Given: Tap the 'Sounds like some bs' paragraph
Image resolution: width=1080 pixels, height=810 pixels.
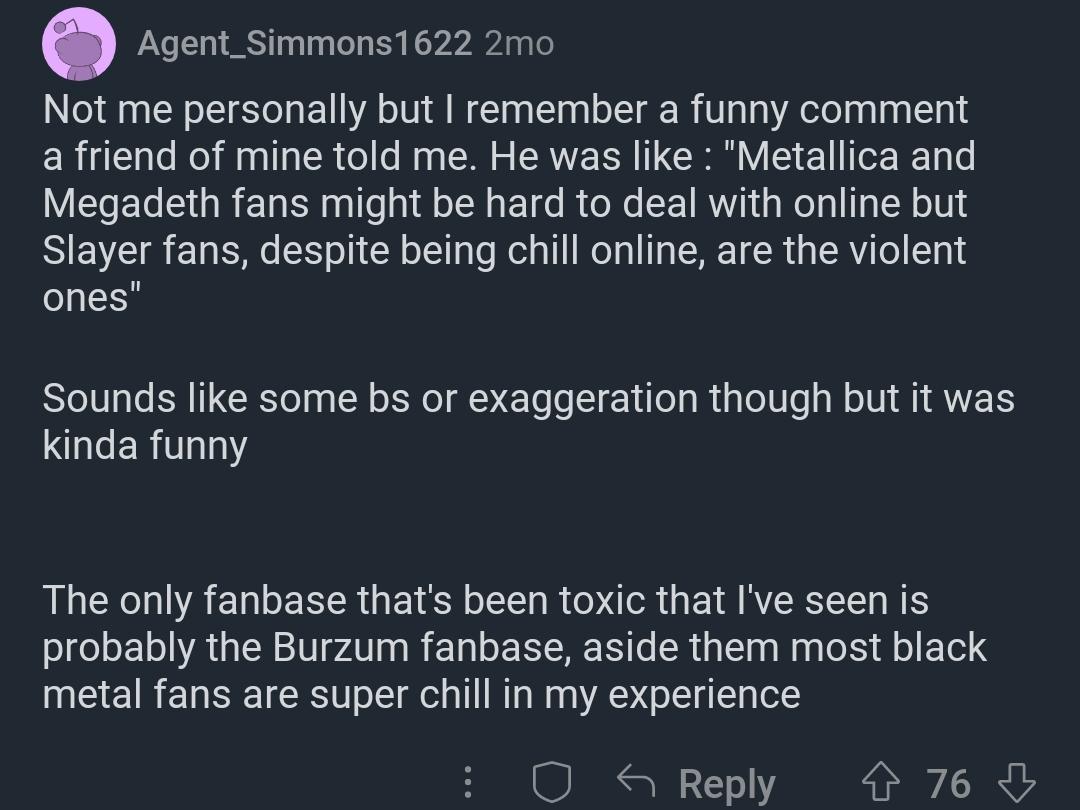Looking at the screenshot, I should tap(528, 421).
